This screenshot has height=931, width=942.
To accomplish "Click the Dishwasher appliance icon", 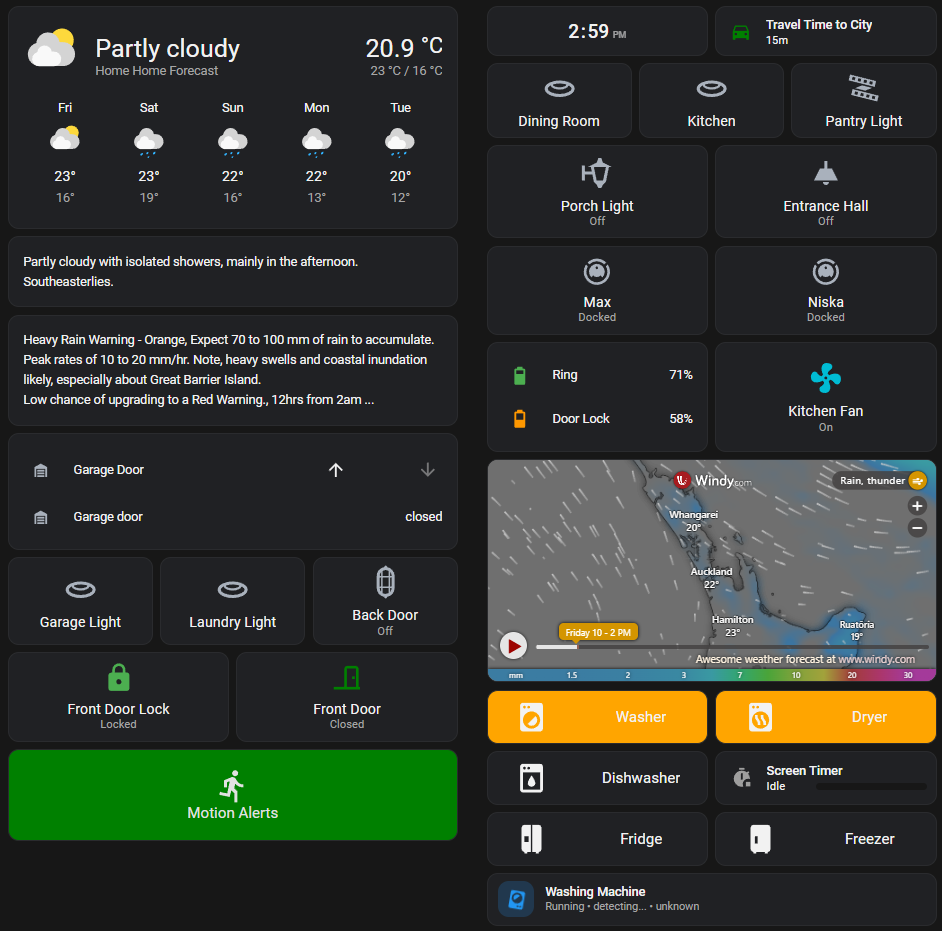I will tap(531, 778).
